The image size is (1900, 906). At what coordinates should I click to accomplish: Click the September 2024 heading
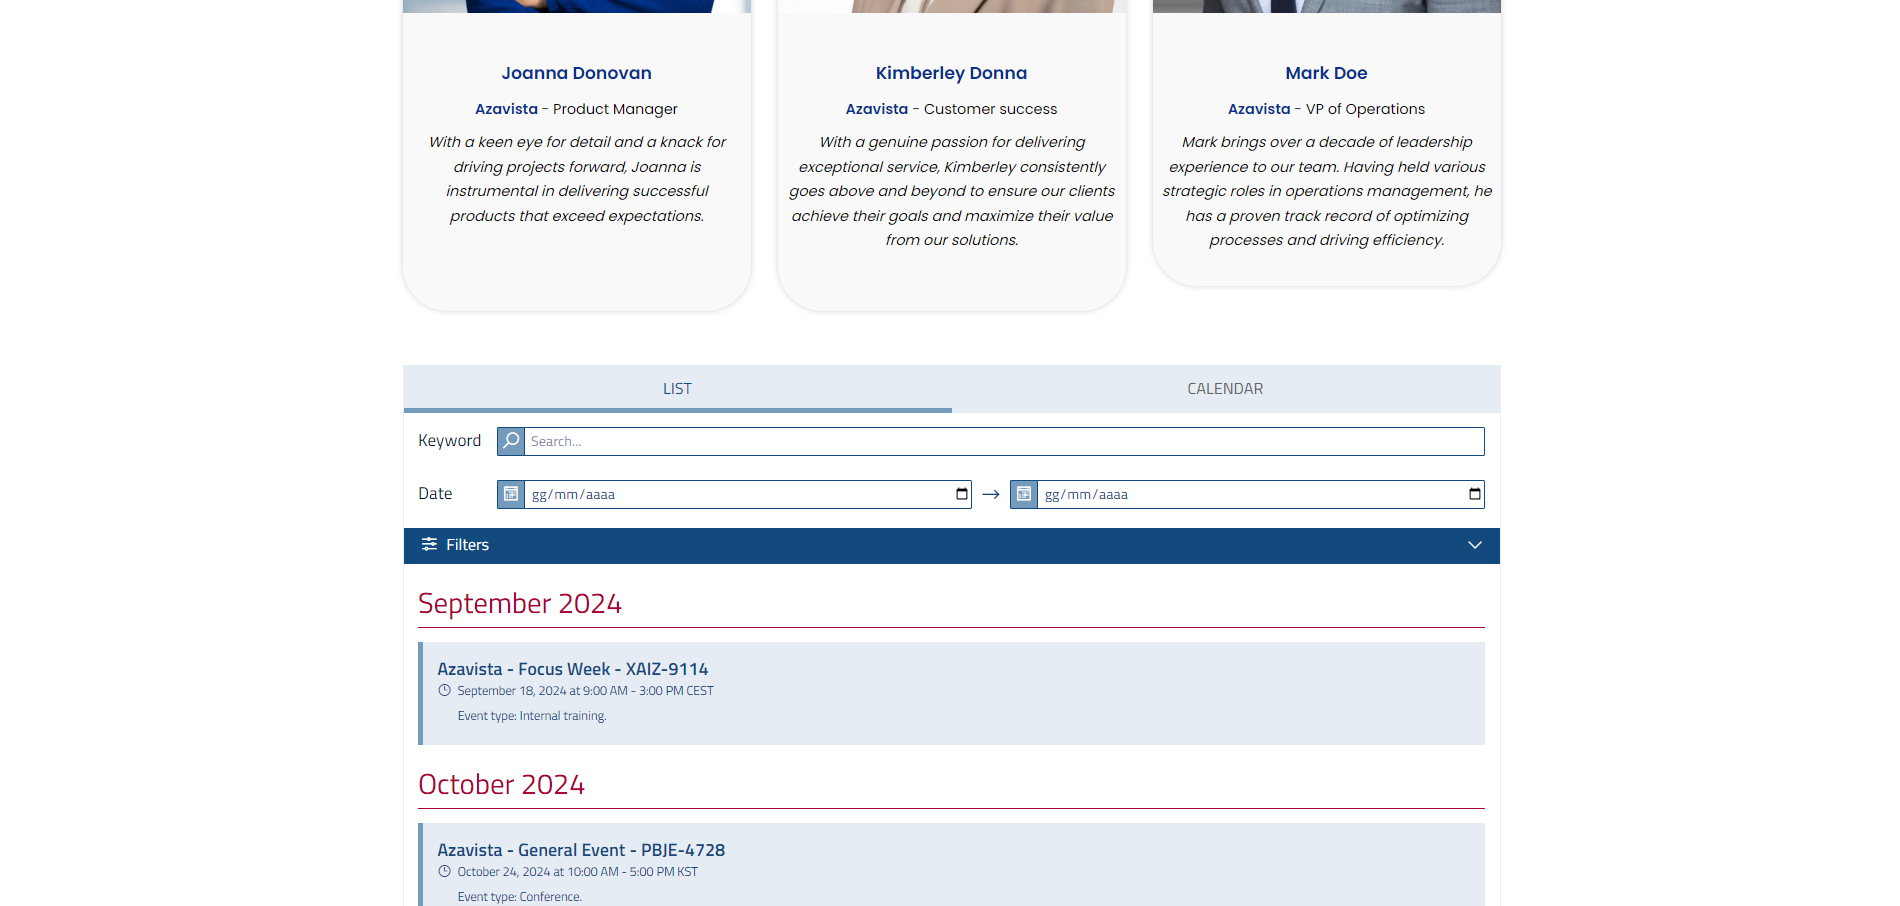pos(520,604)
